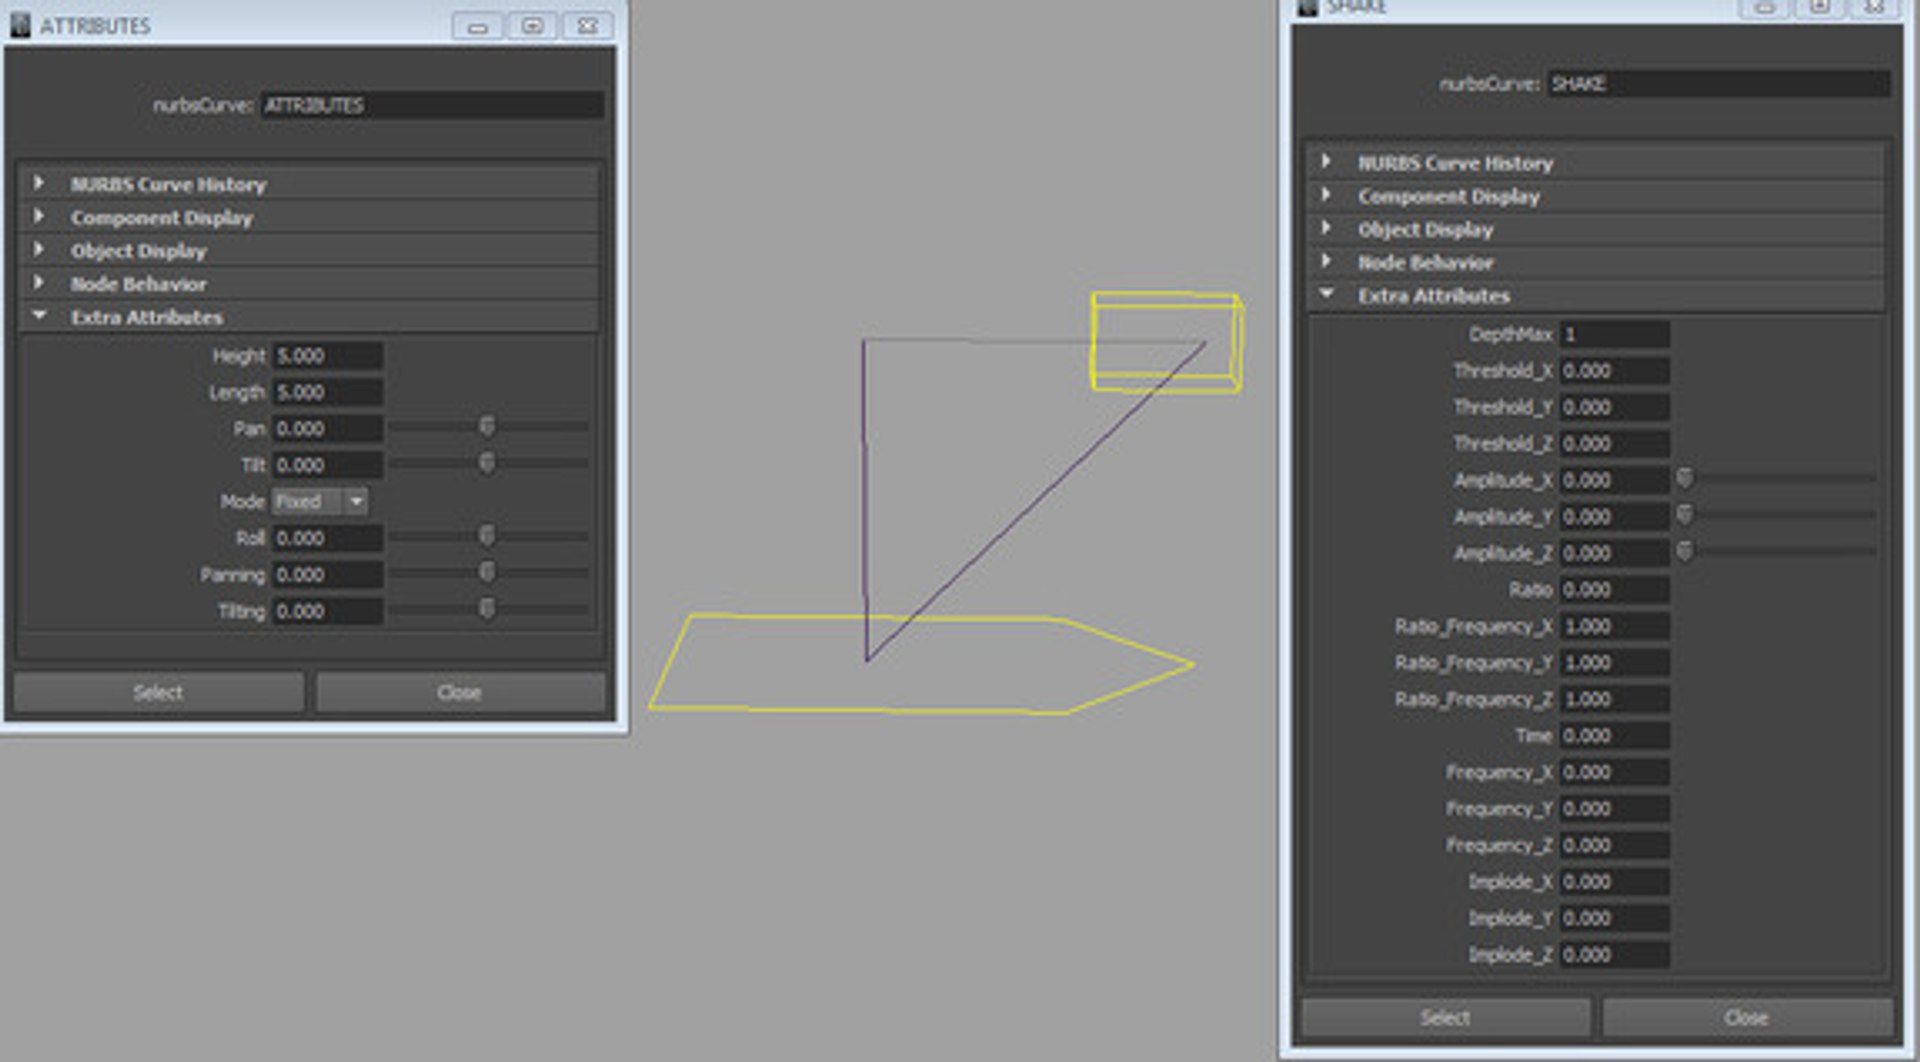Click the Close button in ATTRIBUTES window
1920x1062 pixels.
tap(460, 692)
